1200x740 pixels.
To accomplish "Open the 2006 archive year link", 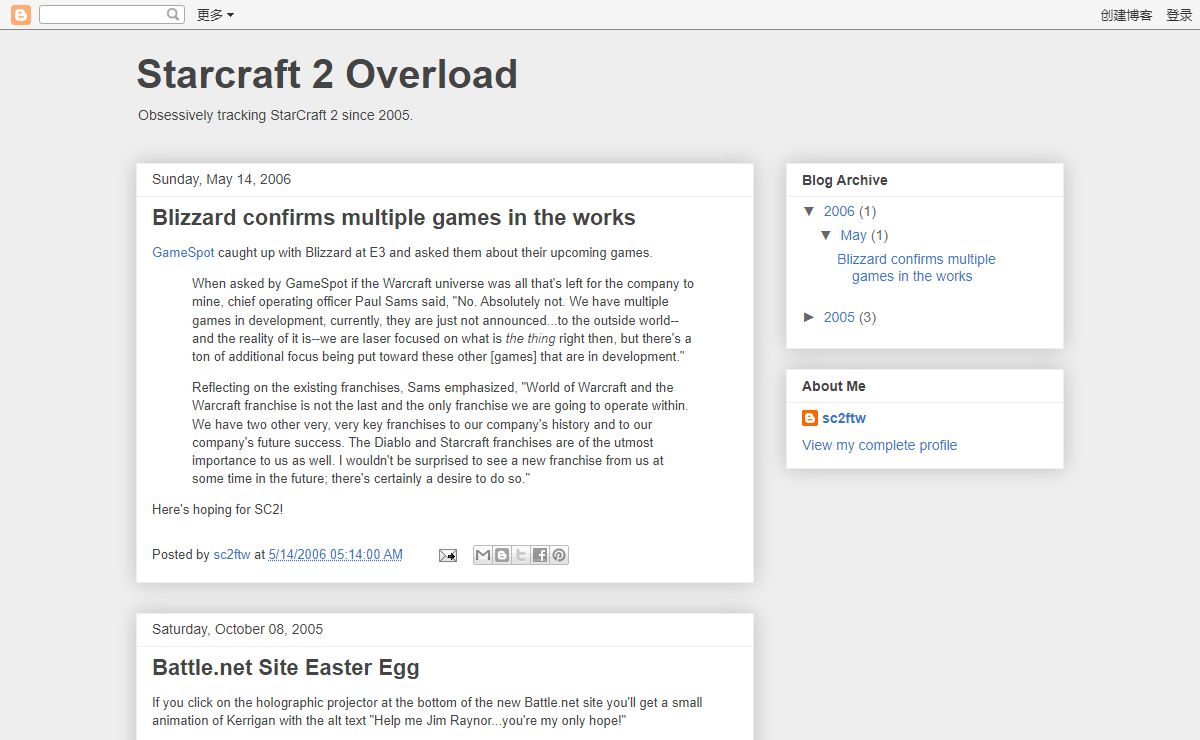I will coord(839,211).
